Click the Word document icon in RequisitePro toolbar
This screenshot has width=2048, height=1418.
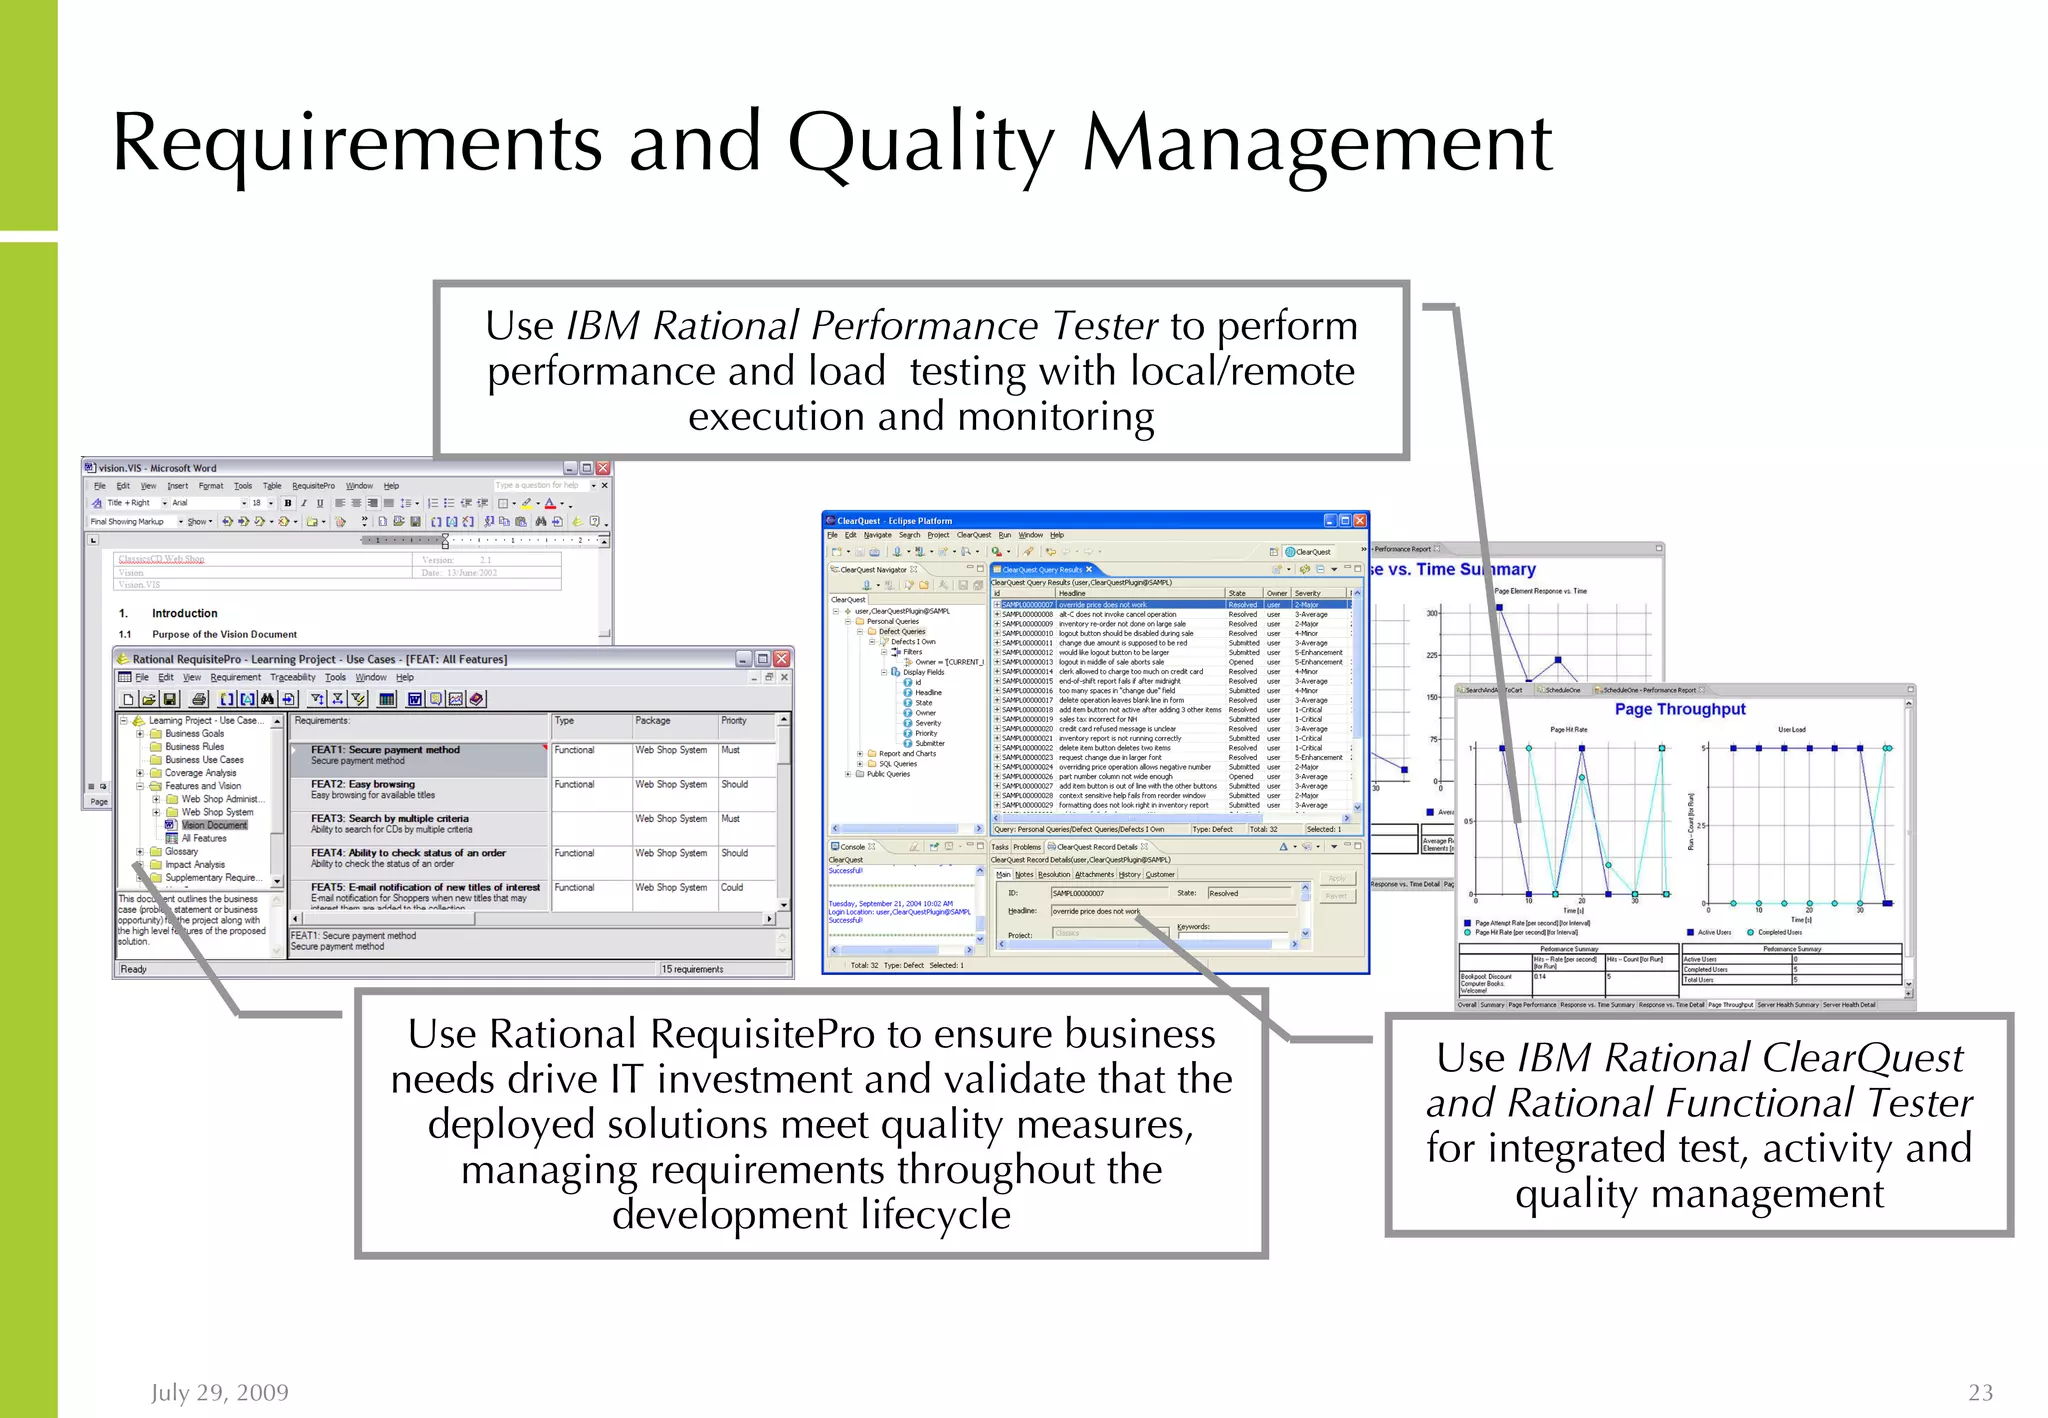pyautogui.click(x=414, y=699)
